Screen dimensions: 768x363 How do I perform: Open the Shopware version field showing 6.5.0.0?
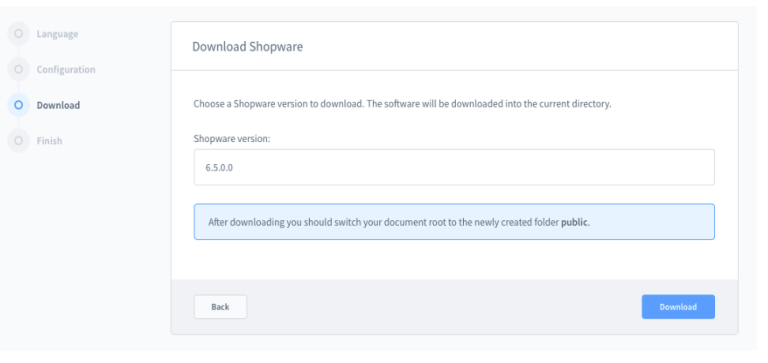pos(454,168)
